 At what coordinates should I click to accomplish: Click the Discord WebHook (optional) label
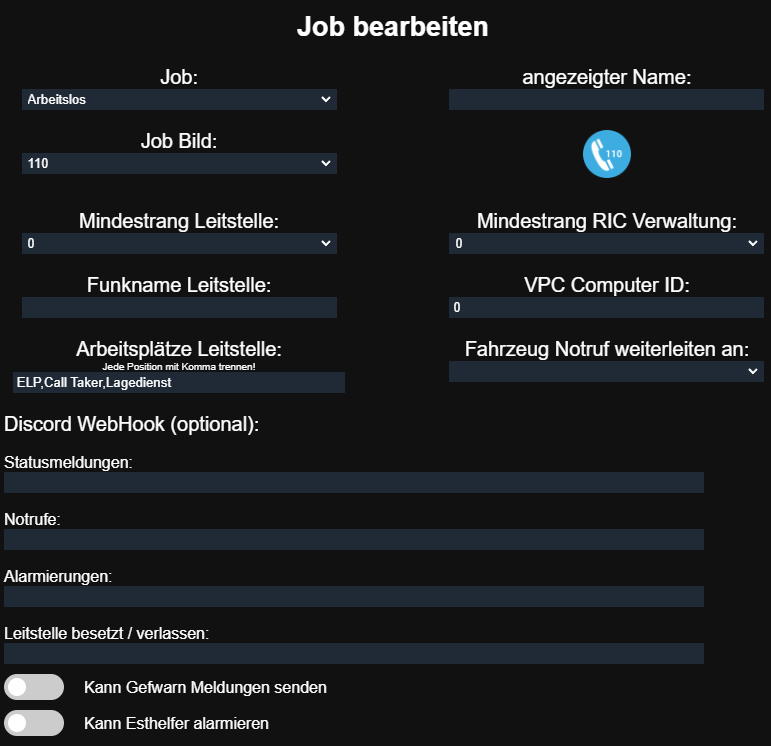pyautogui.click(x=132, y=424)
